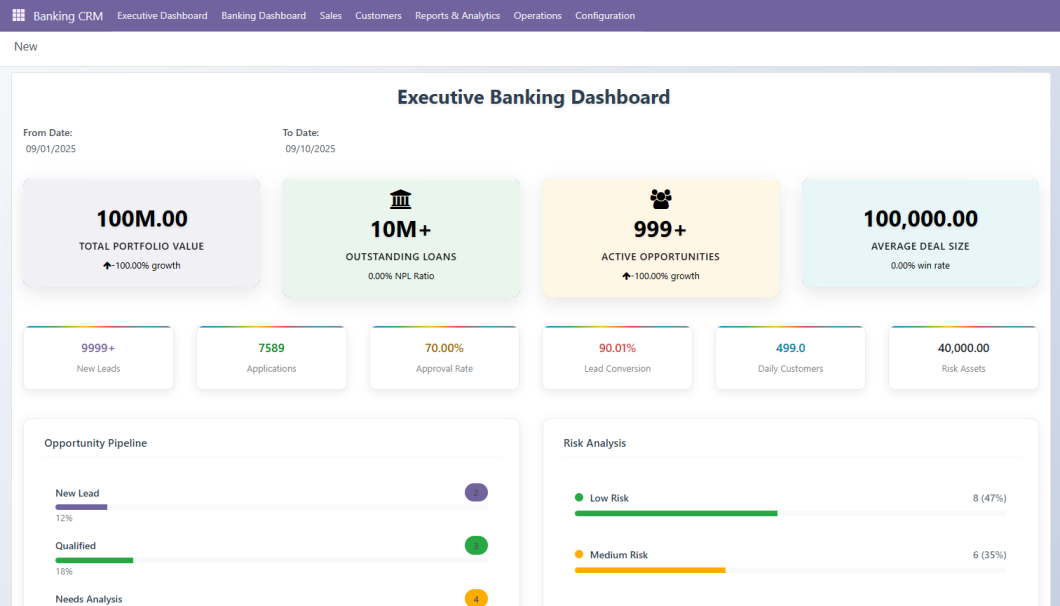Viewport: 1060px width, 606px height.
Task: Open the Approval Rate 70.00% tile
Action: [444, 358]
